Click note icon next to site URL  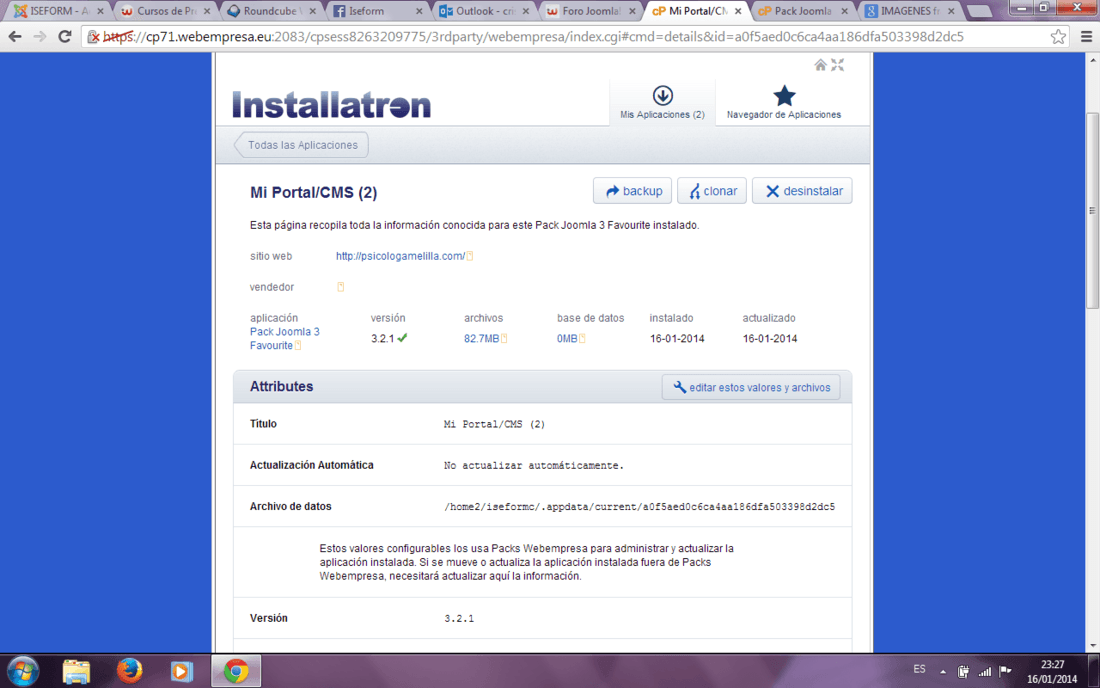click(470, 256)
